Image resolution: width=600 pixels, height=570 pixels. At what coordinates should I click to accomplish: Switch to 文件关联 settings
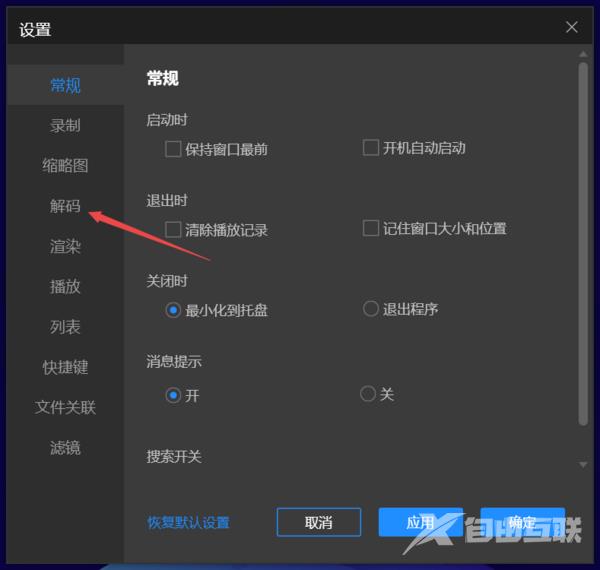coord(65,407)
